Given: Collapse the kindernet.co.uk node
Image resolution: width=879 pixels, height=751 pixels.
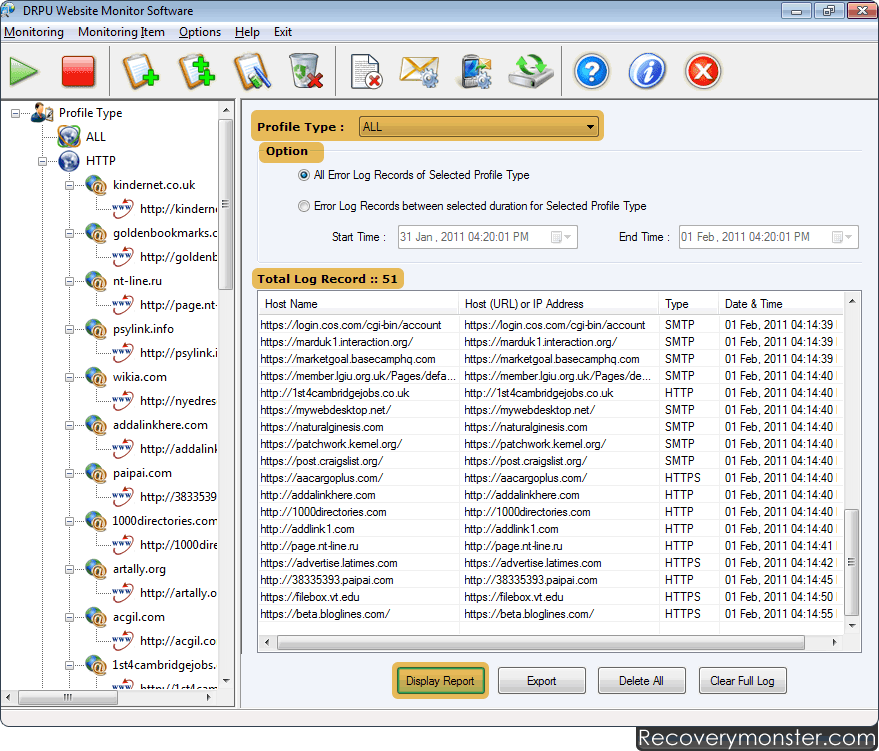Looking at the screenshot, I should click(x=69, y=186).
